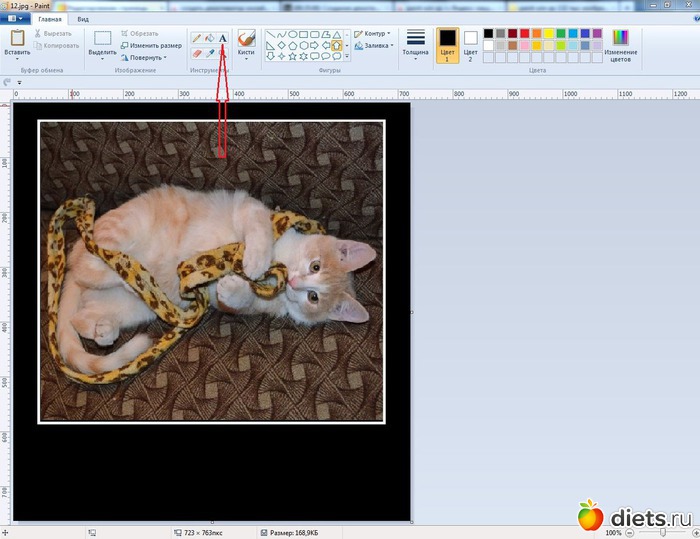Click the Brushes (Кисти) icon
The height and width of the screenshot is (539, 700).
[x=246, y=38]
